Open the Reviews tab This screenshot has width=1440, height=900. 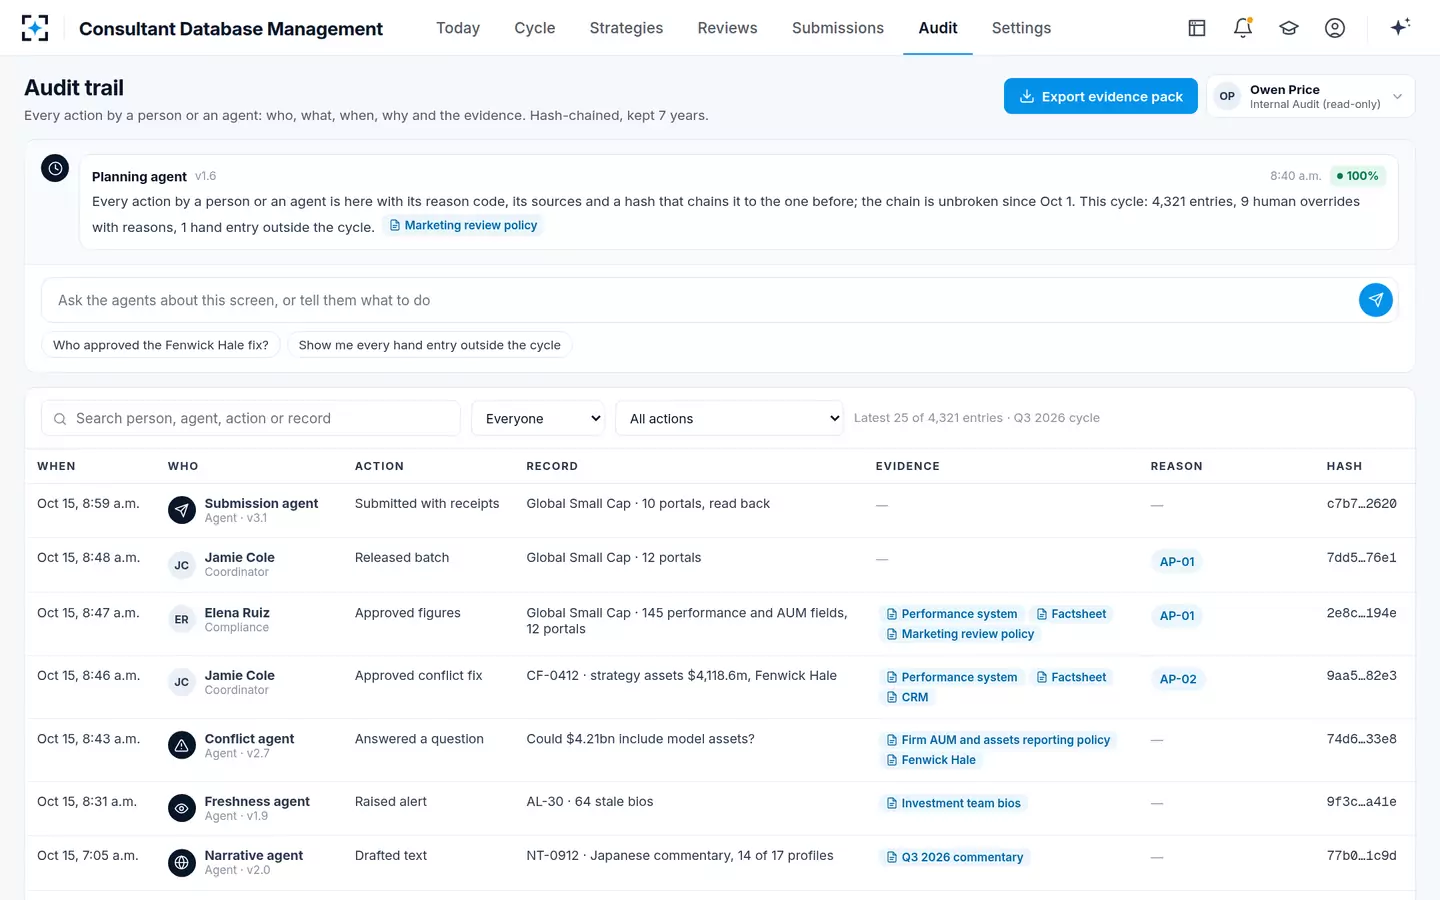[x=727, y=28]
